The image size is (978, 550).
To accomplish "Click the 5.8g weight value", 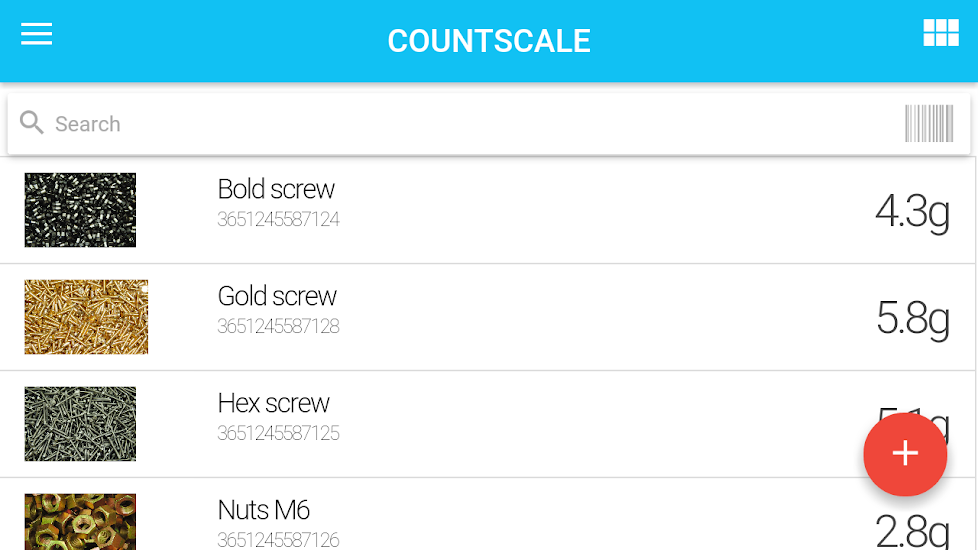I will pos(911,318).
